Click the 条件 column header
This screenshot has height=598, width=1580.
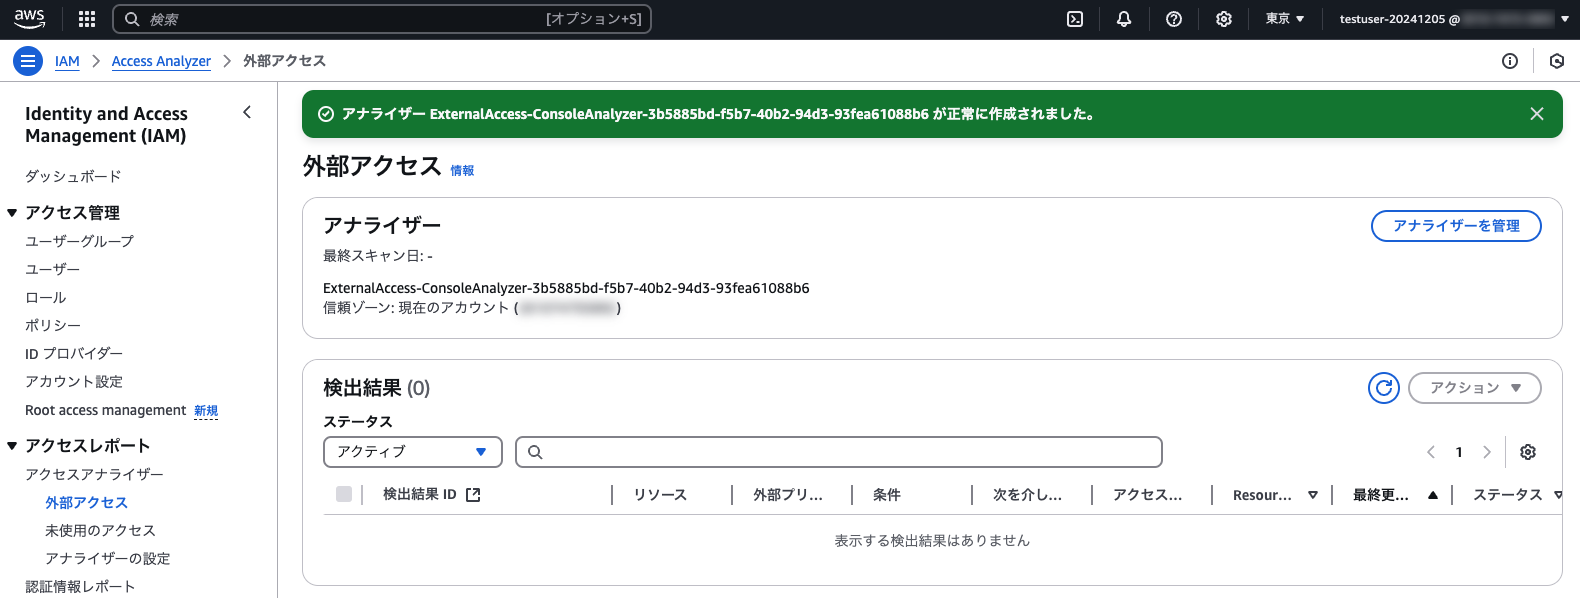click(887, 495)
